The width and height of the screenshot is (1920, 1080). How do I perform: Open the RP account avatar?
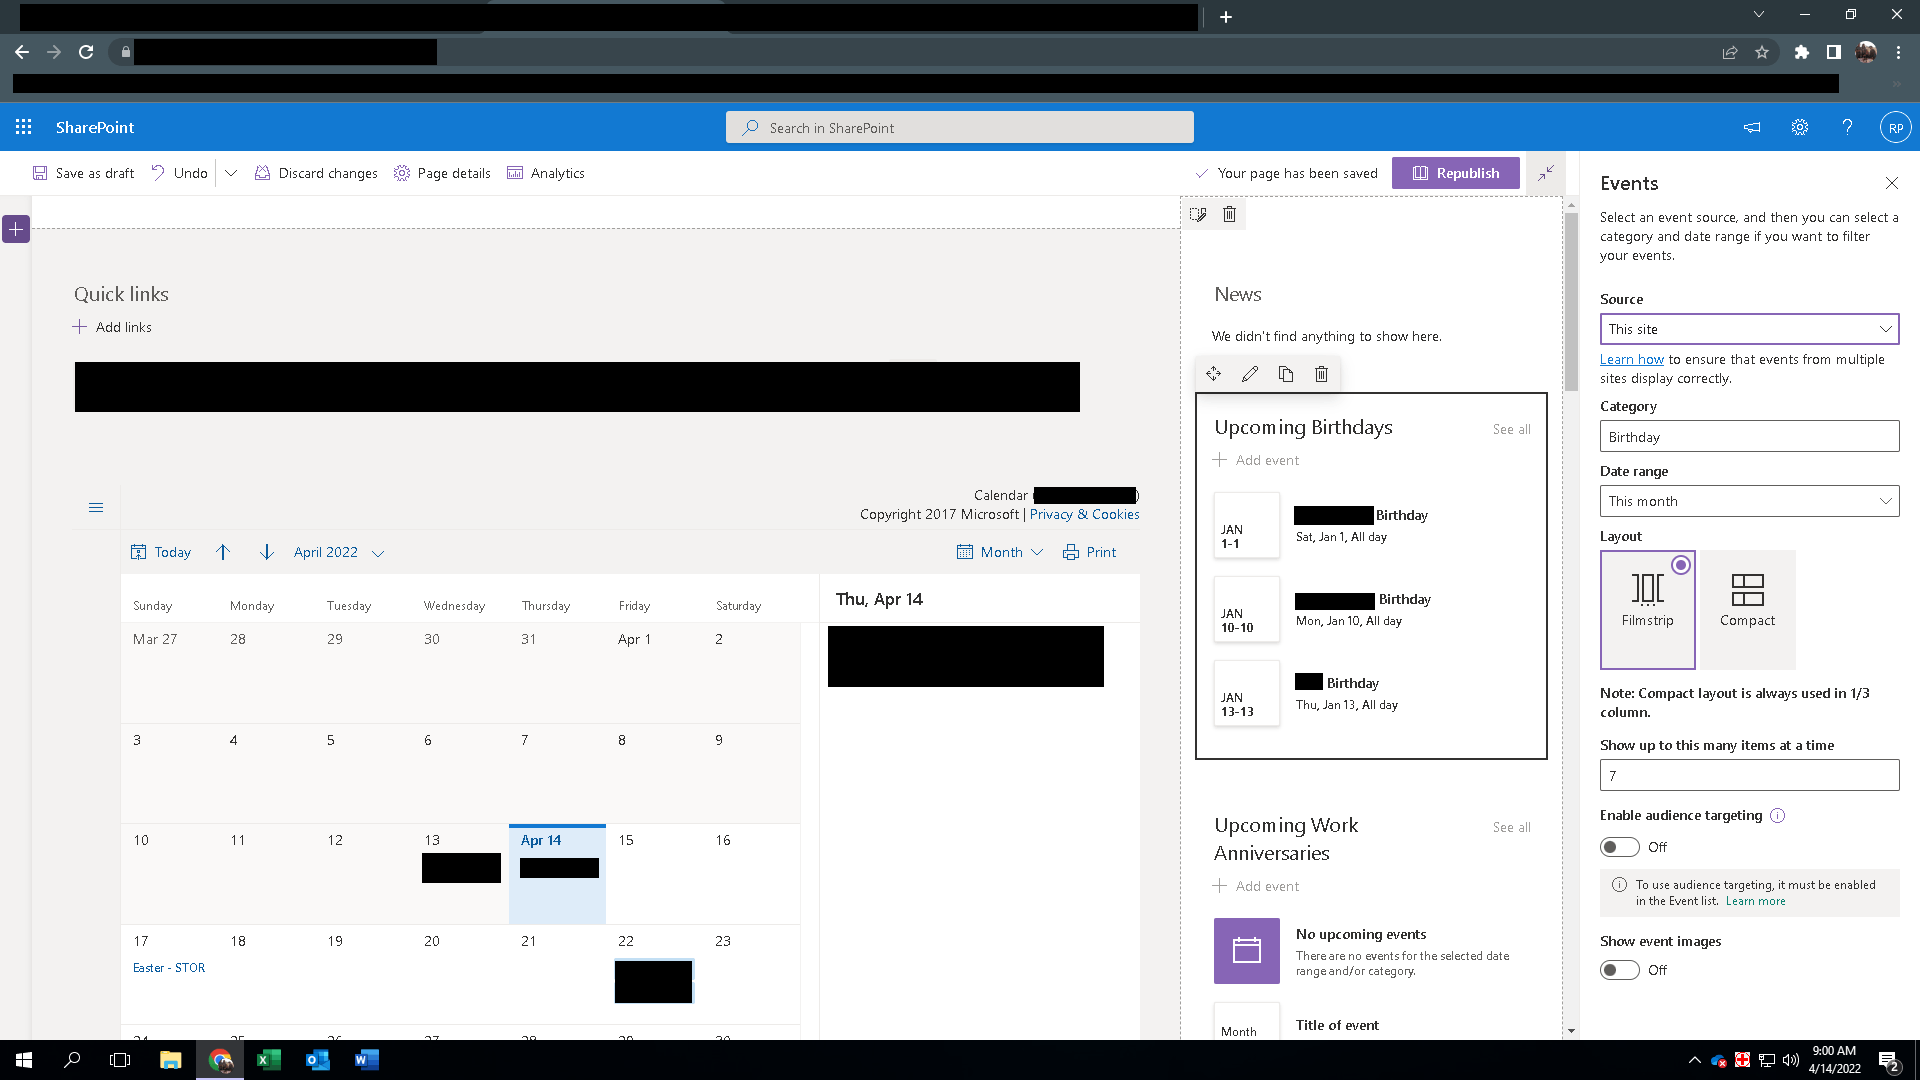click(x=1895, y=128)
